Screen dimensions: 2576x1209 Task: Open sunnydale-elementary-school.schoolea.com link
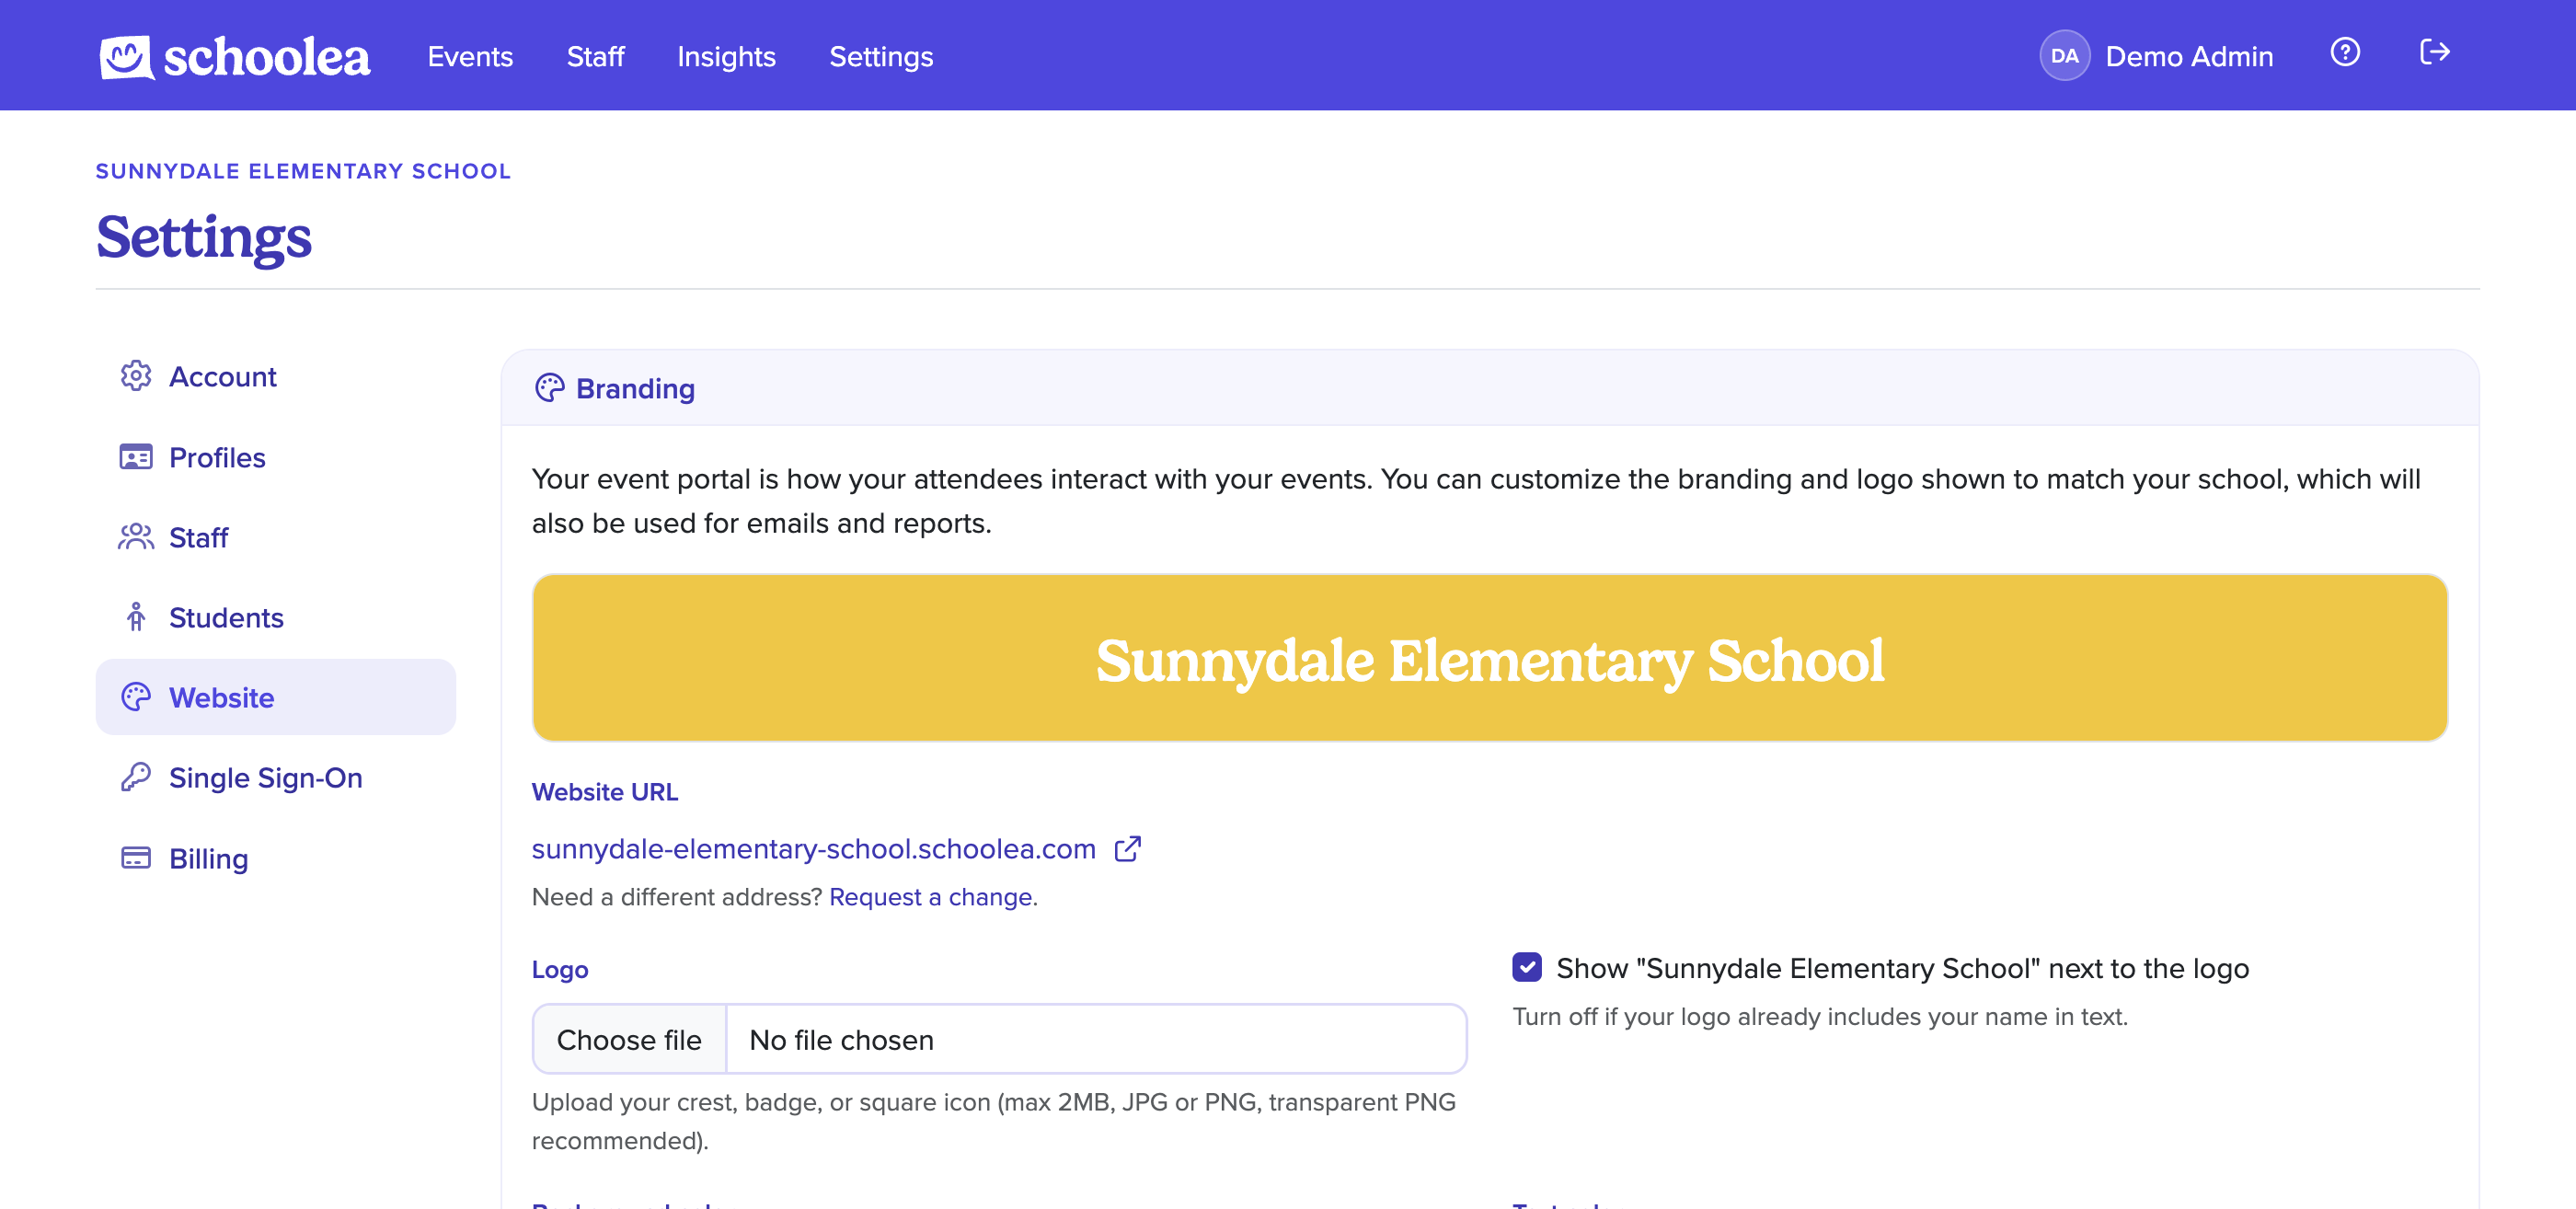(814, 848)
